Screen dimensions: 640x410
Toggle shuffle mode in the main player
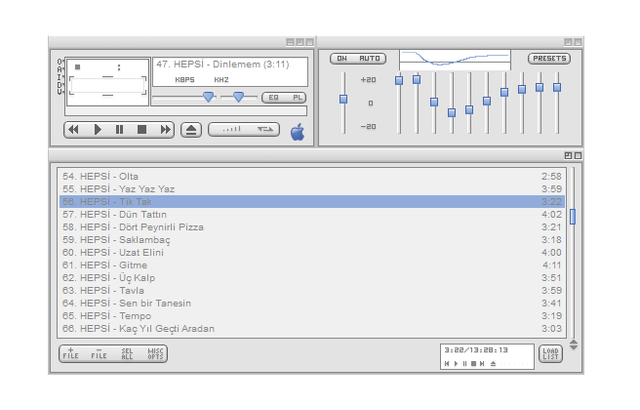coord(231,130)
